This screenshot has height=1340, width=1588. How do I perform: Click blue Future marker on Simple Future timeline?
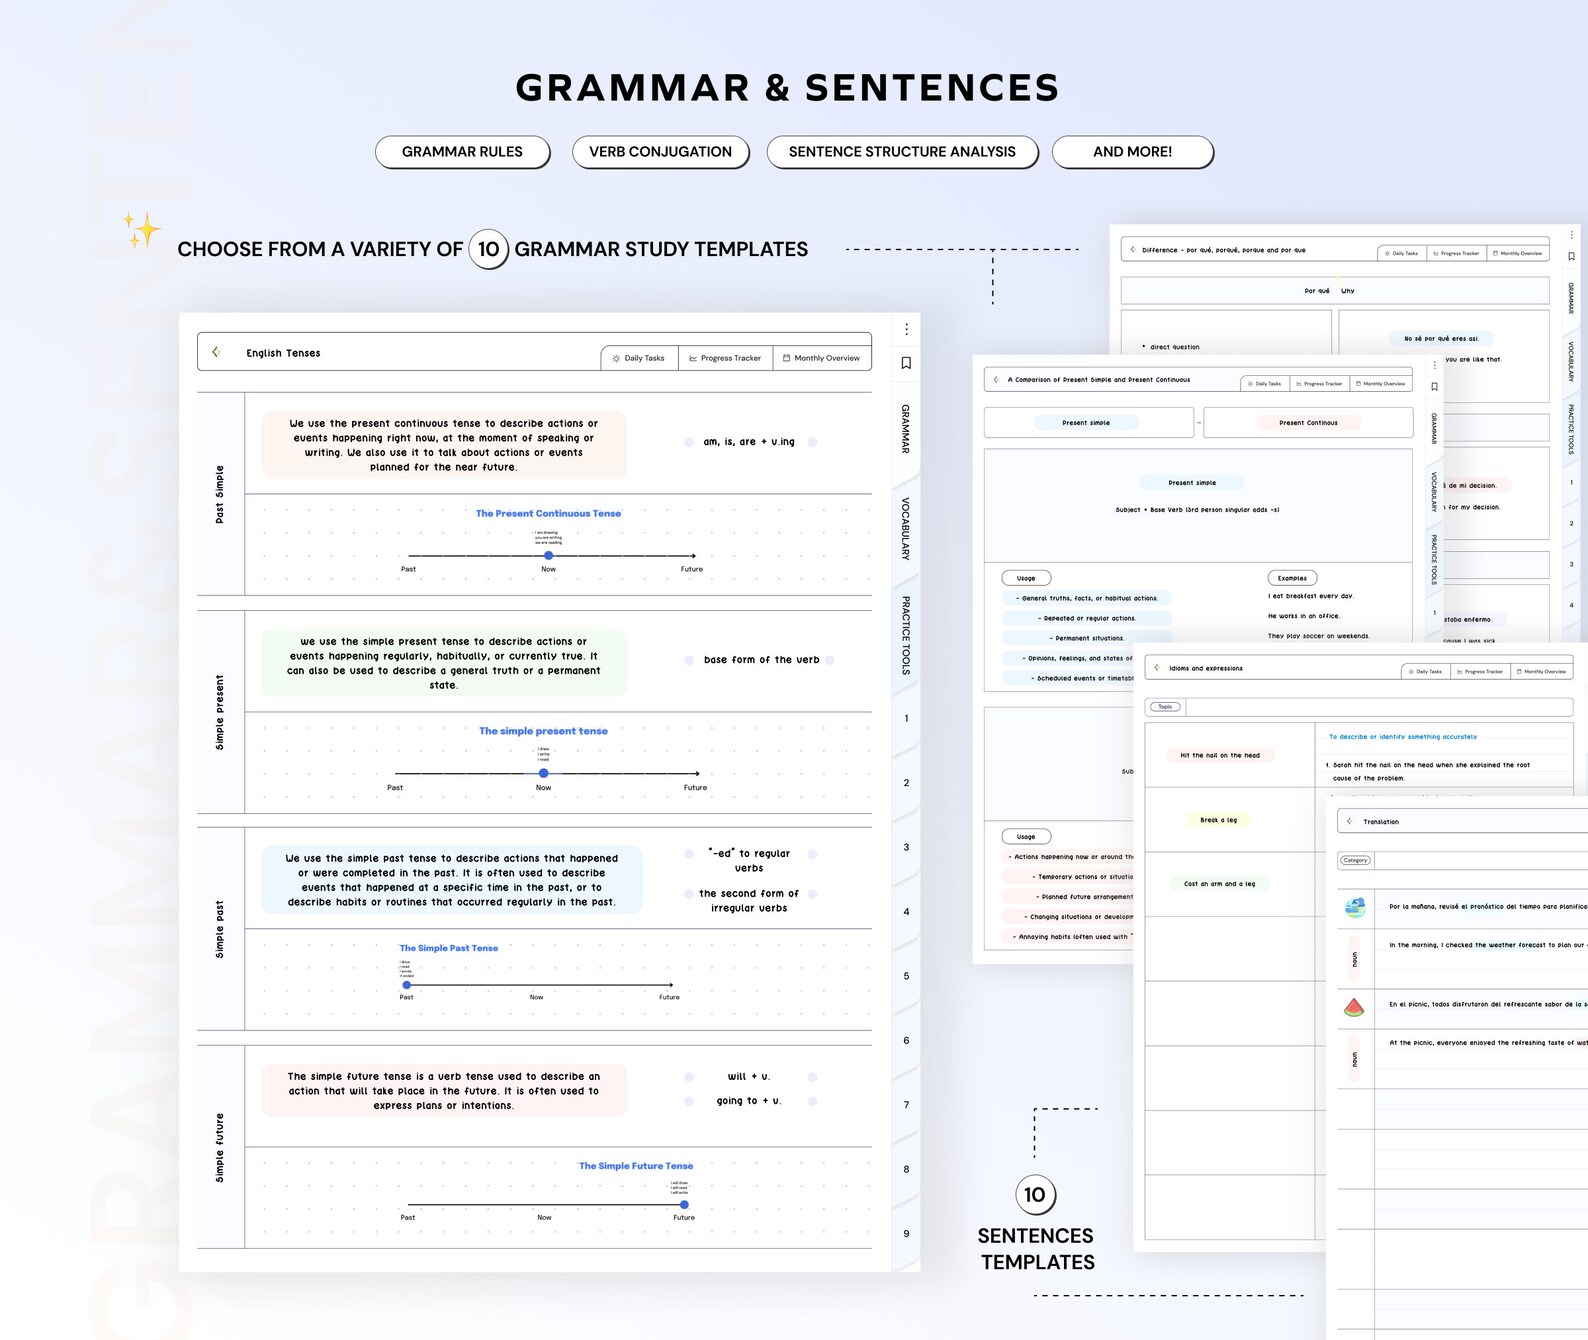coord(684,1205)
